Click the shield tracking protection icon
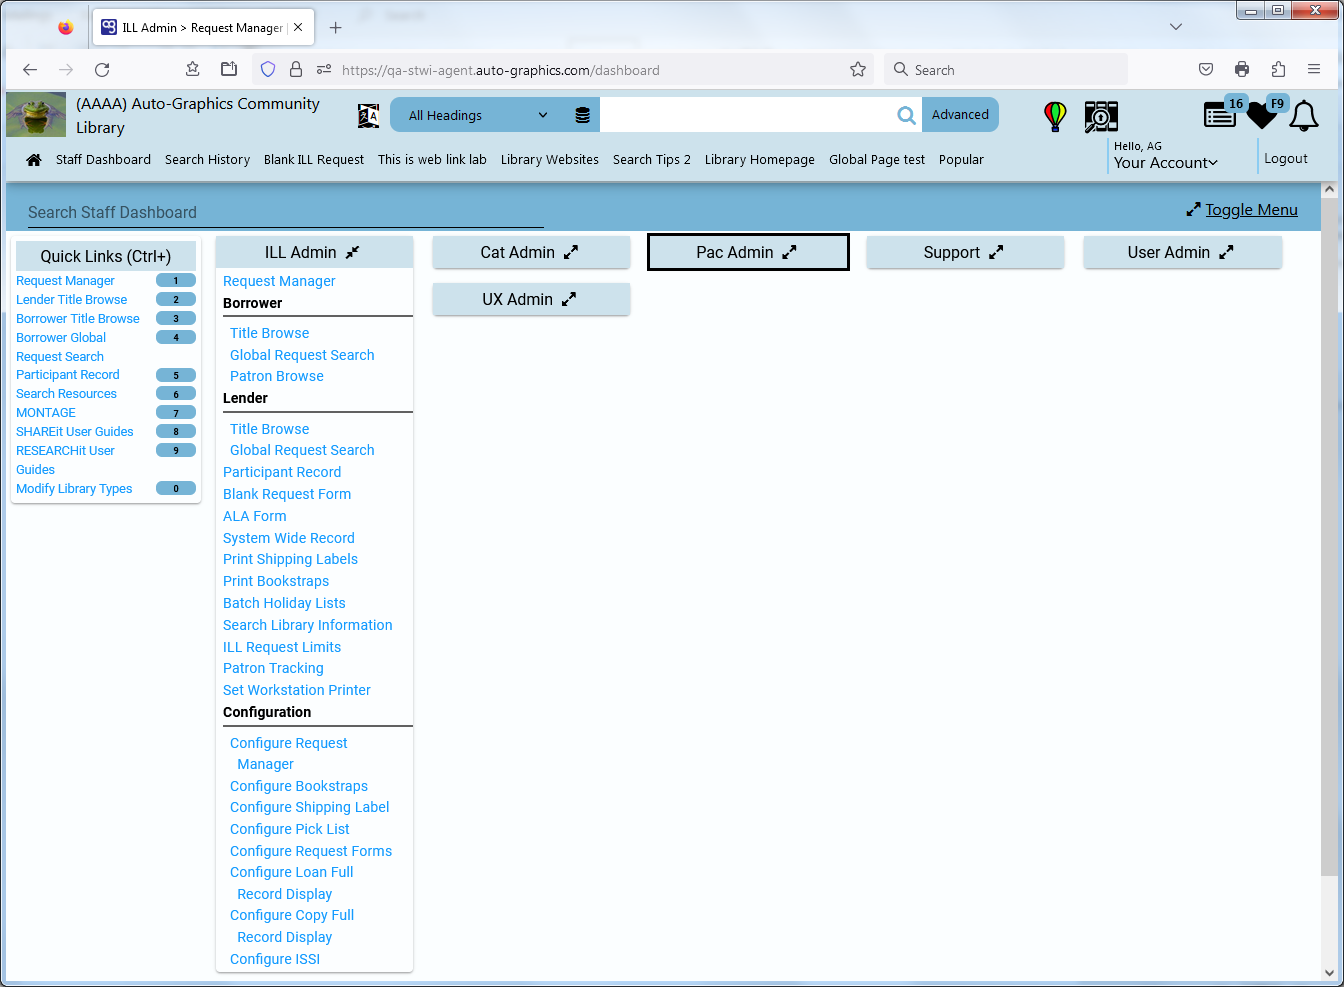The height and width of the screenshot is (987, 1344). 268,70
